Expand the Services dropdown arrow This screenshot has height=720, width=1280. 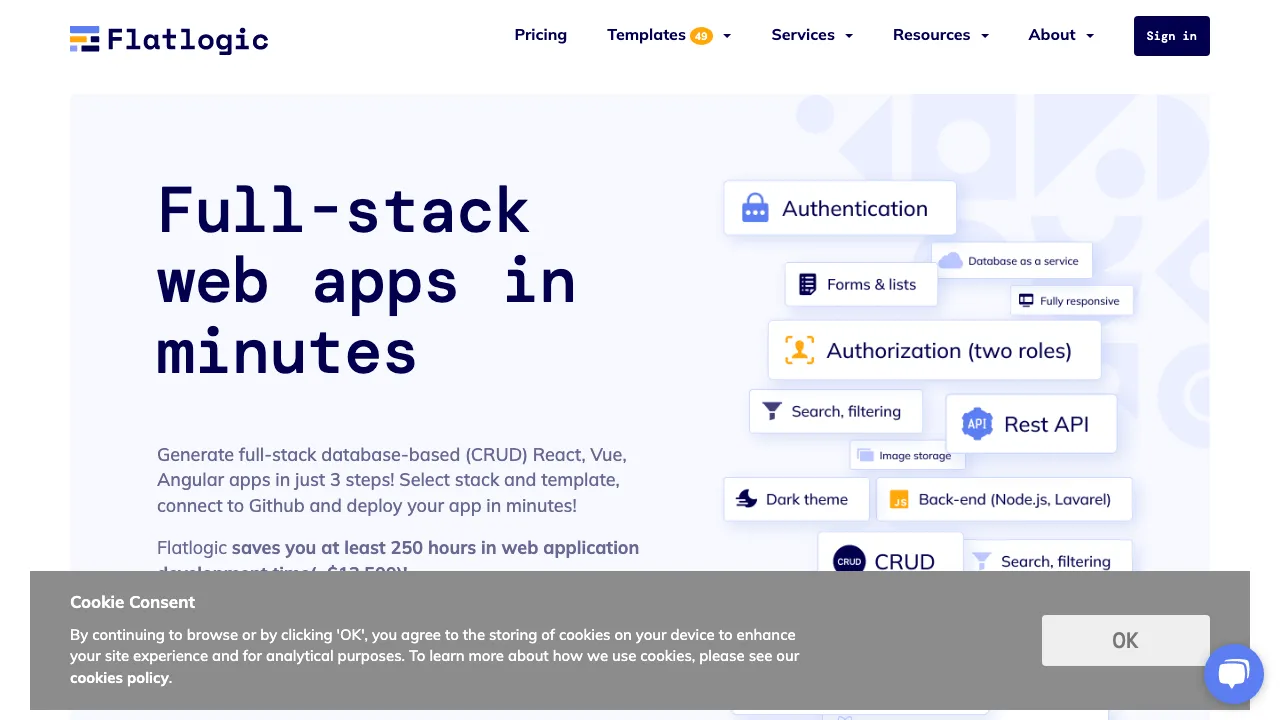click(x=849, y=36)
